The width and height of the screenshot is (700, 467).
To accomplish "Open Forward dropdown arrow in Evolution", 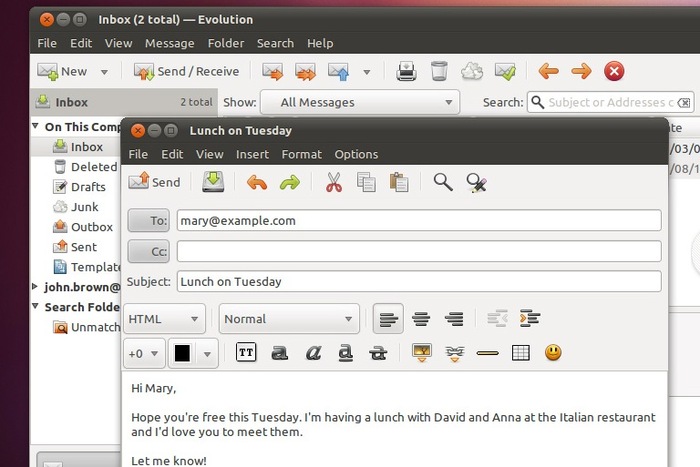I will click(x=367, y=72).
